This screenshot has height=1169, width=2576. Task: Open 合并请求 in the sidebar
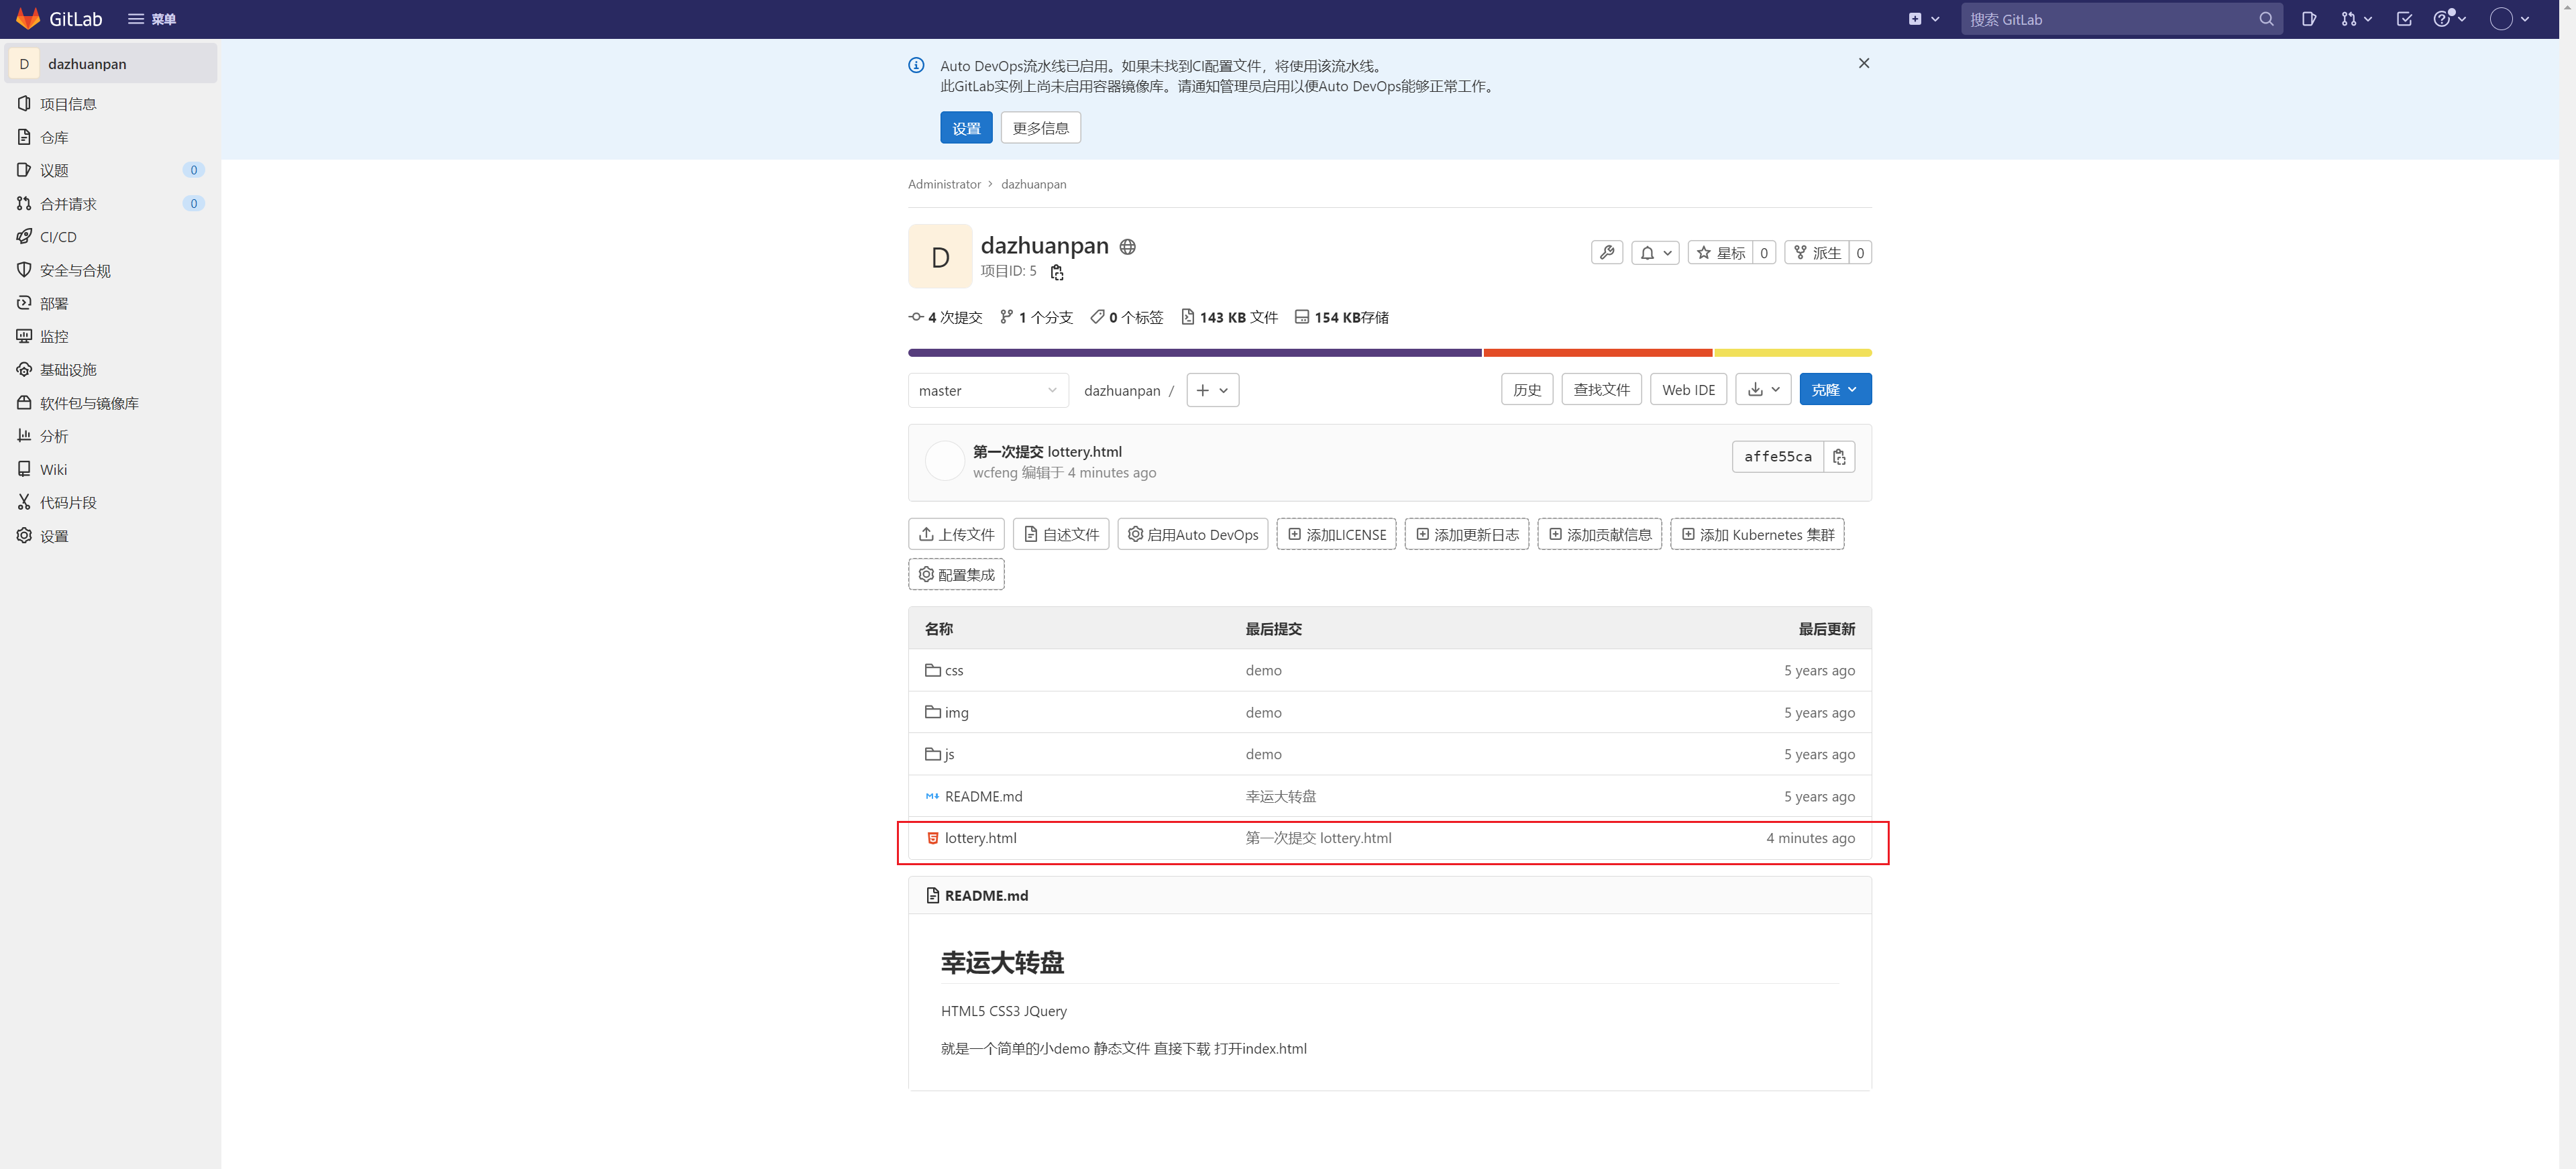[110, 203]
